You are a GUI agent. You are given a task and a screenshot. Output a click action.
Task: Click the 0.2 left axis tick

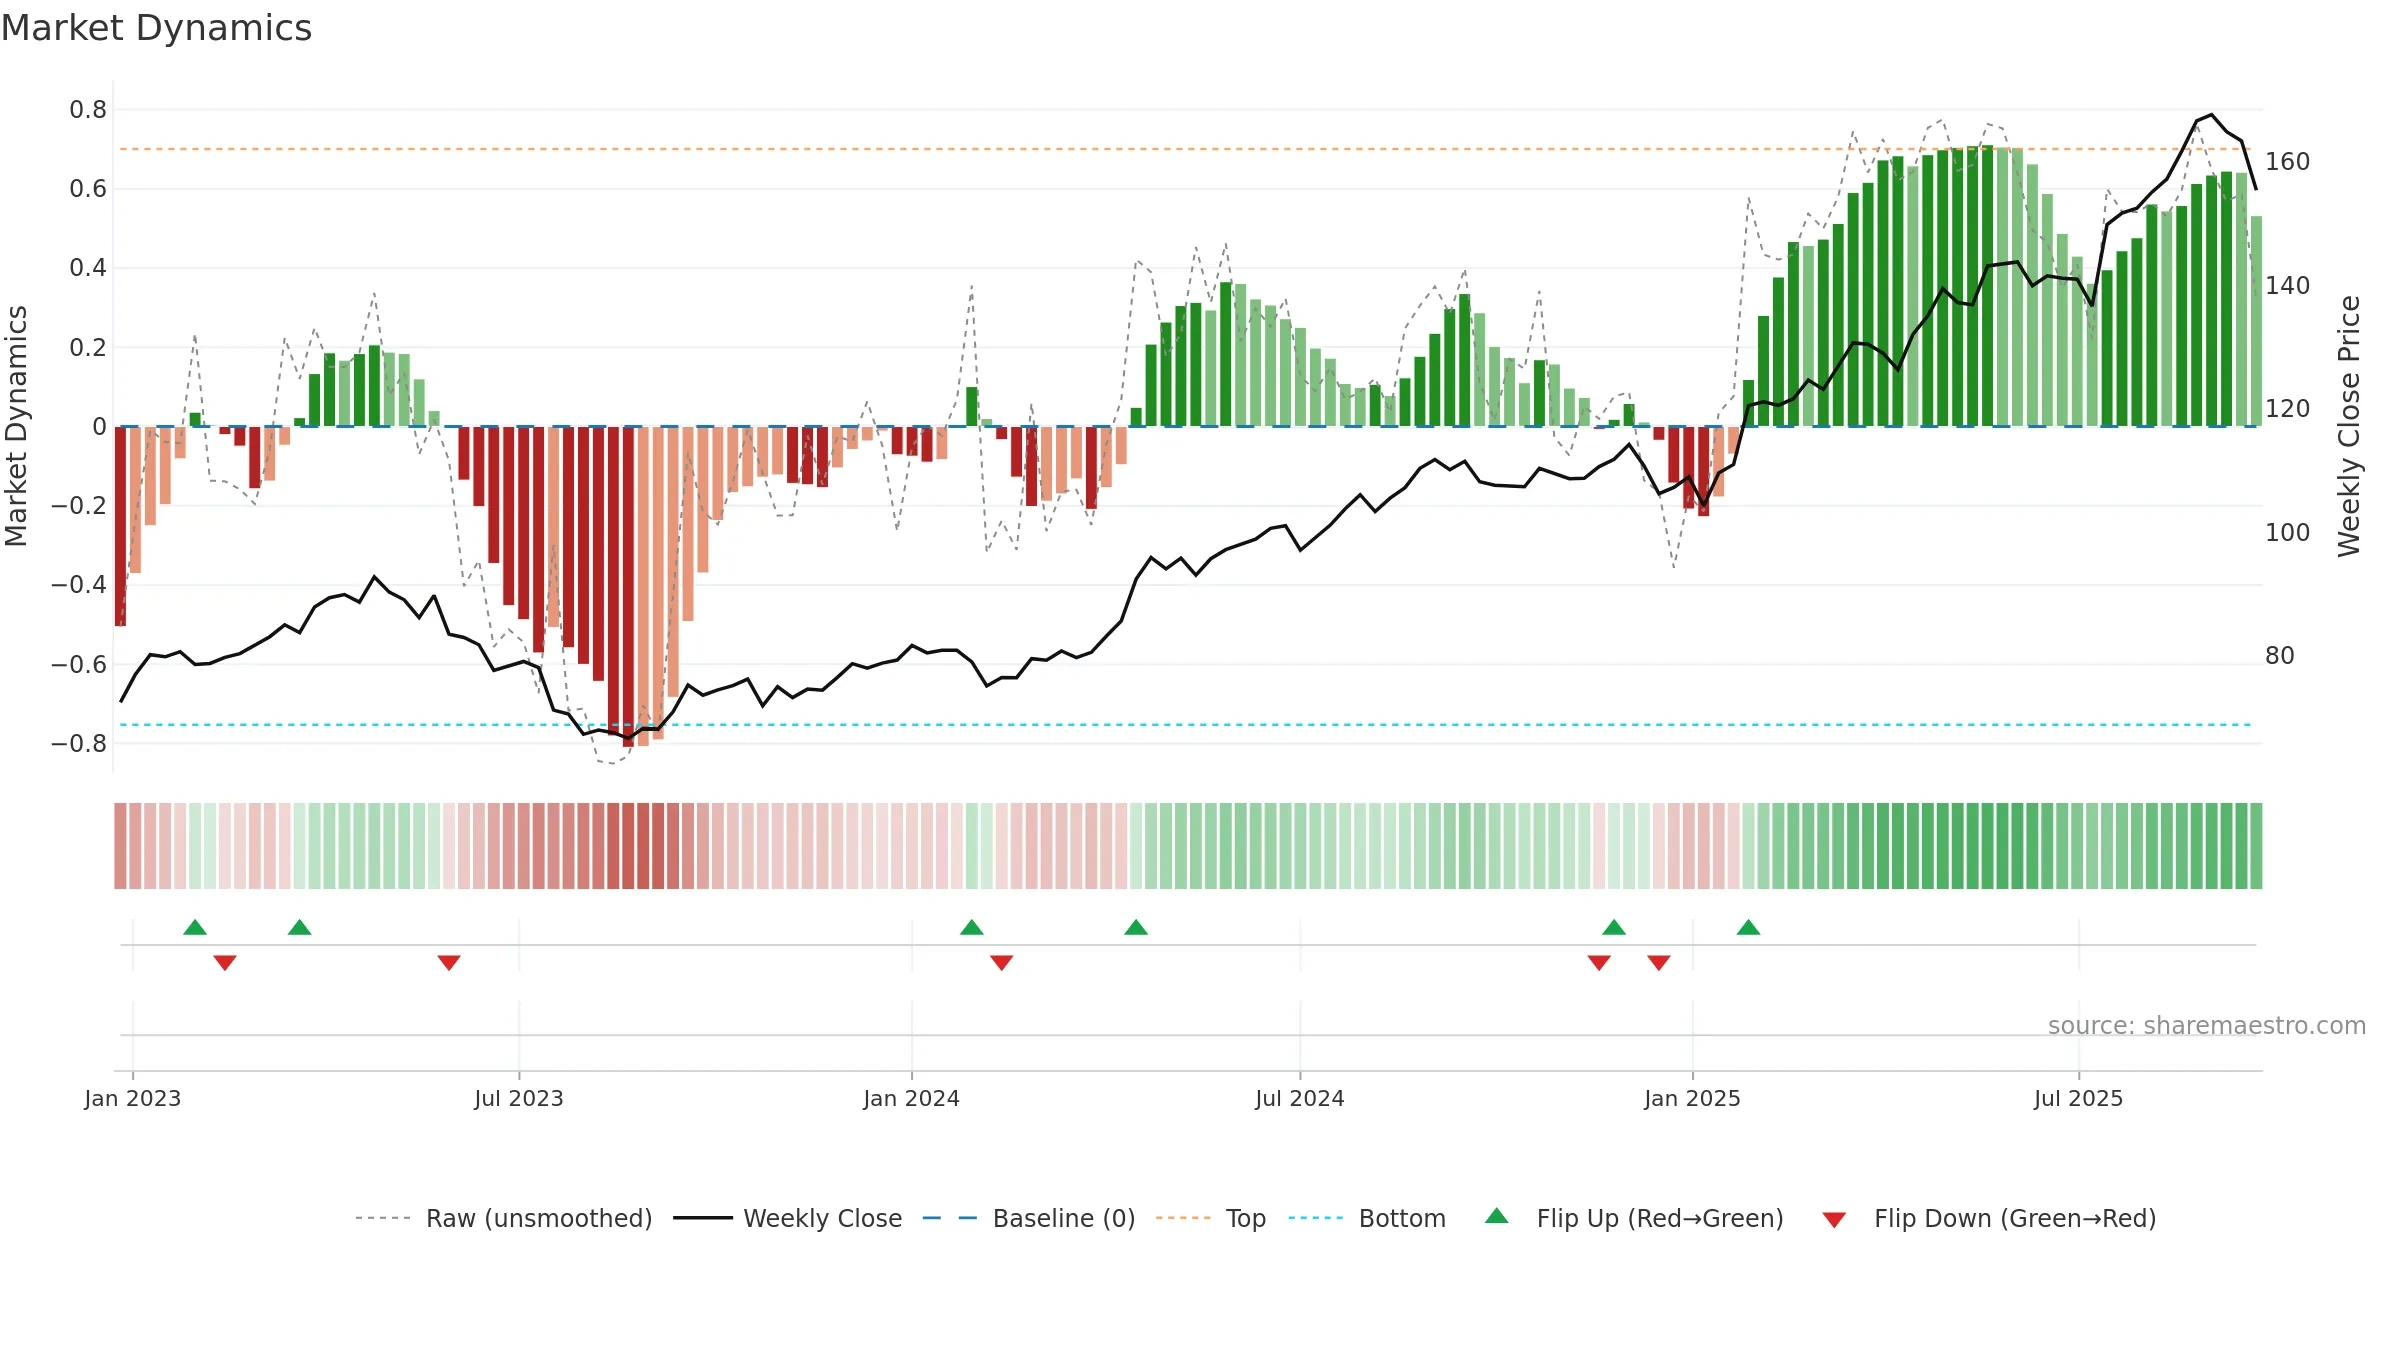pyautogui.click(x=88, y=348)
